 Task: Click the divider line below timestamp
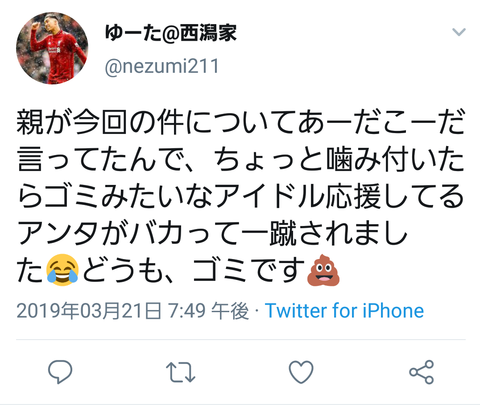click(x=241, y=340)
